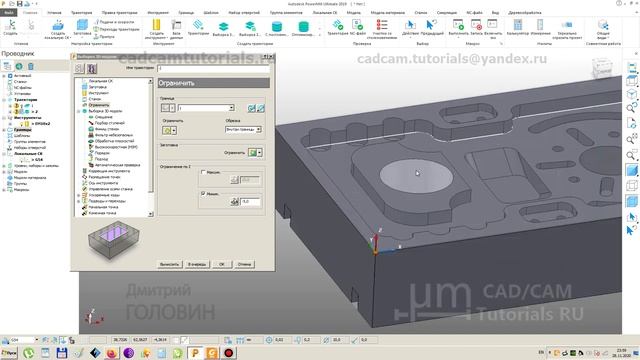Switch to Симуляция ribbon tab

447,13
